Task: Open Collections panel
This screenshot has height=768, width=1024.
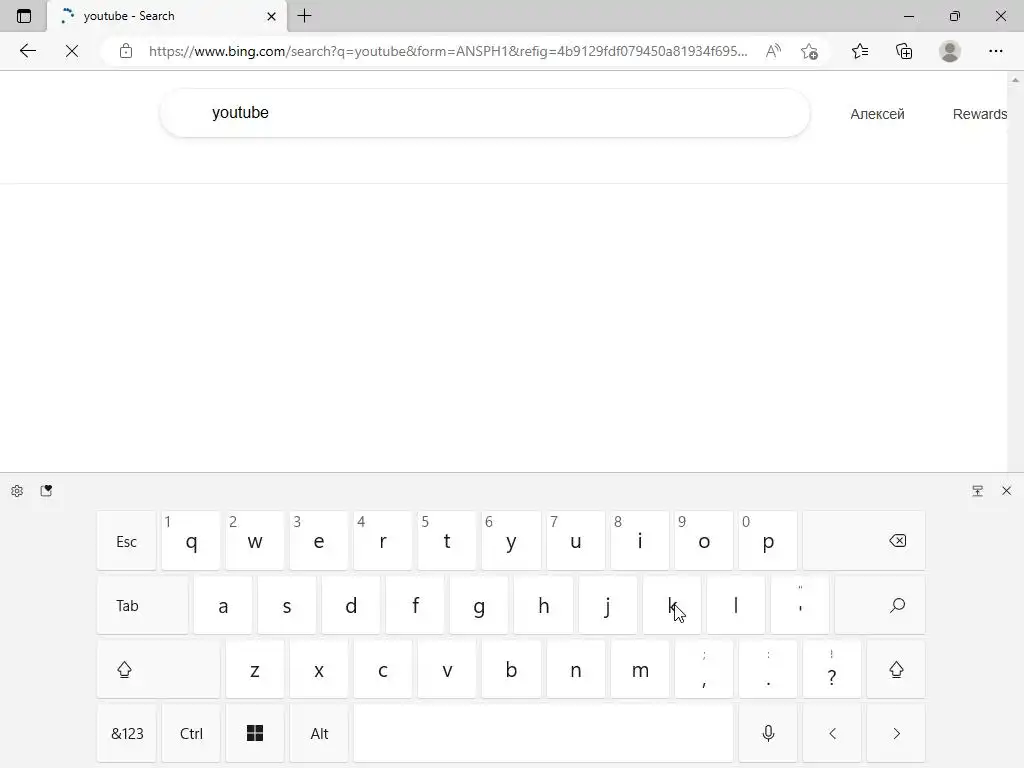Action: (x=904, y=51)
